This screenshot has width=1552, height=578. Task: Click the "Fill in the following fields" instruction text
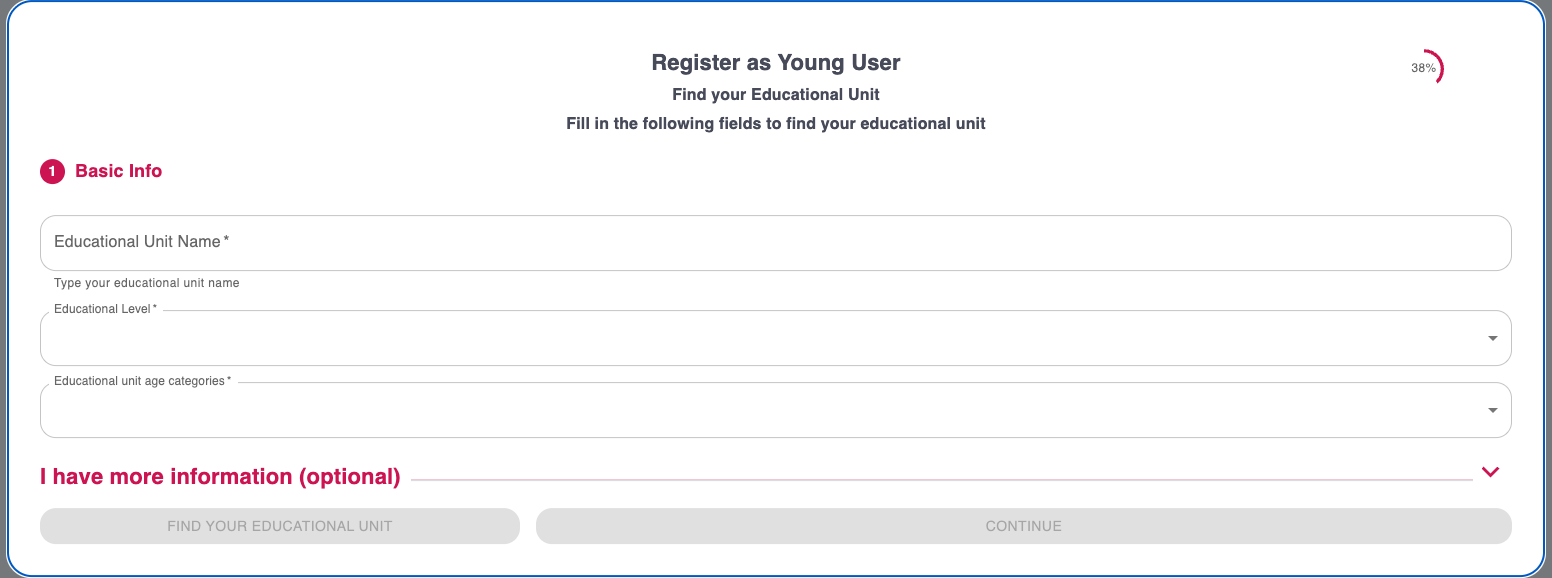775,124
